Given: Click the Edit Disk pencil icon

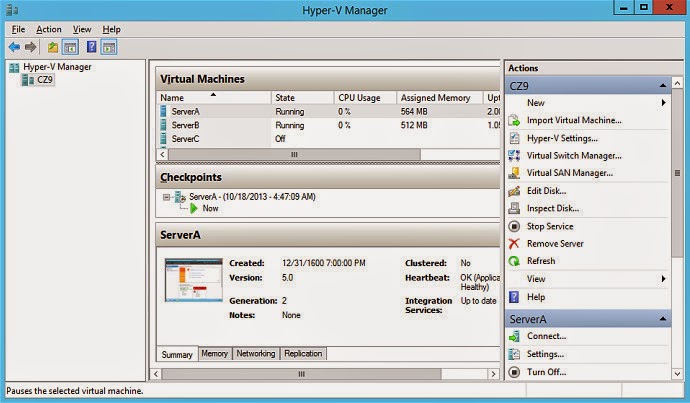Looking at the screenshot, I should (514, 191).
